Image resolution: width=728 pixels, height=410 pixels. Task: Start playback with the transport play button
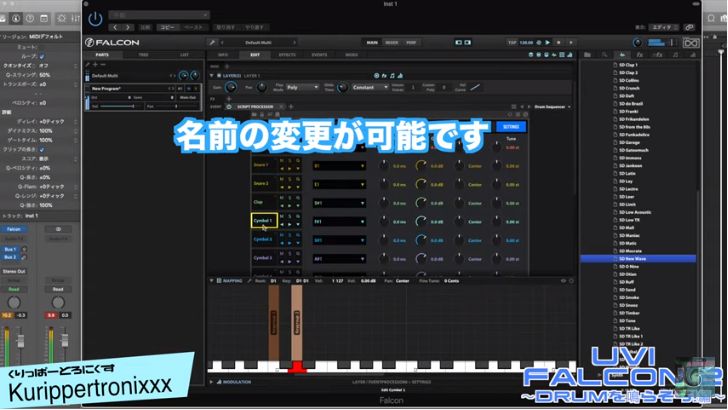pyautogui.click(x=547, y=43)
